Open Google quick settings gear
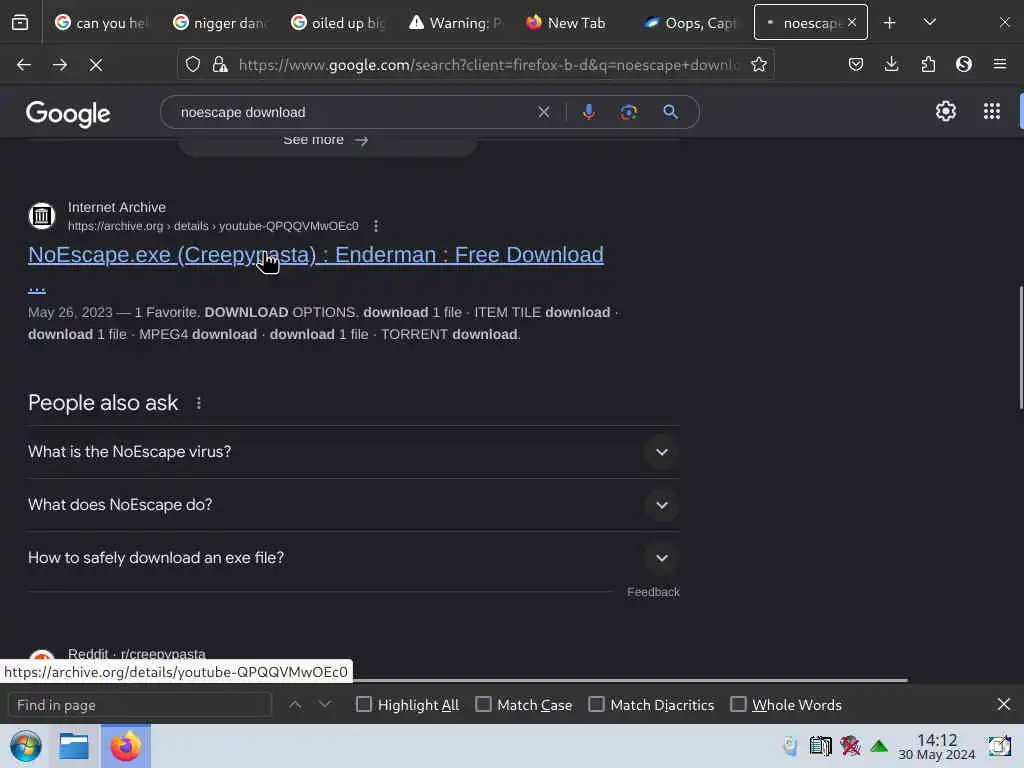 pos(946,112)
